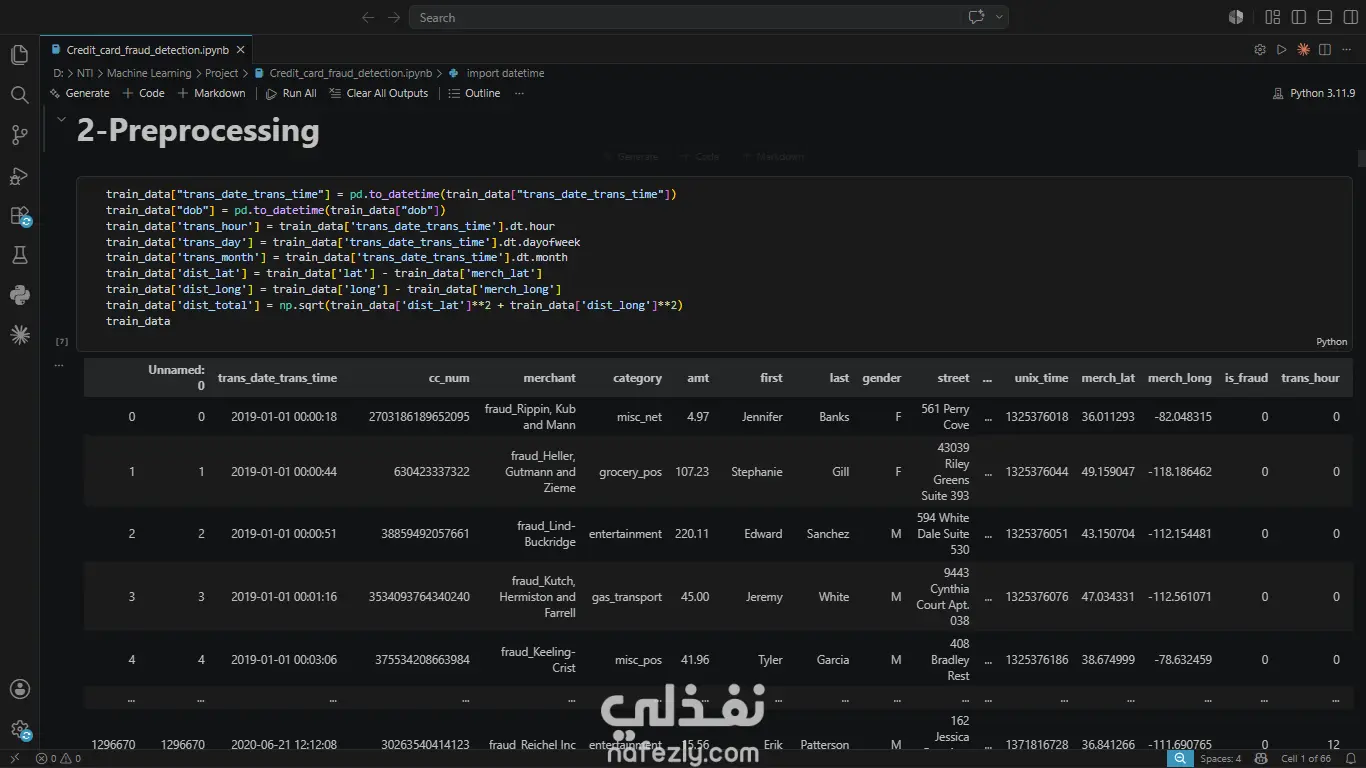Open the Explorer view in activity bar
Screen dimensions: 1366x768
(x=19, y=55)
